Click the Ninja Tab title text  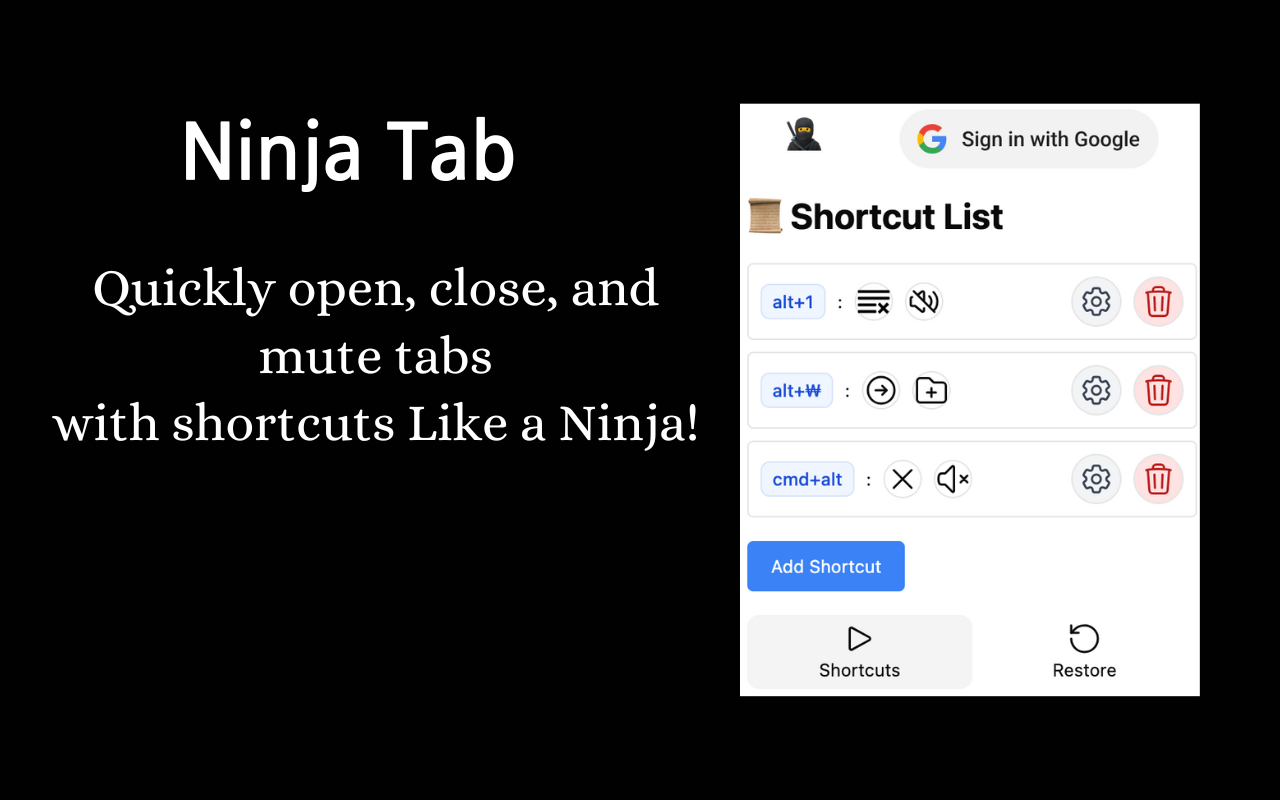pos(348,152)
